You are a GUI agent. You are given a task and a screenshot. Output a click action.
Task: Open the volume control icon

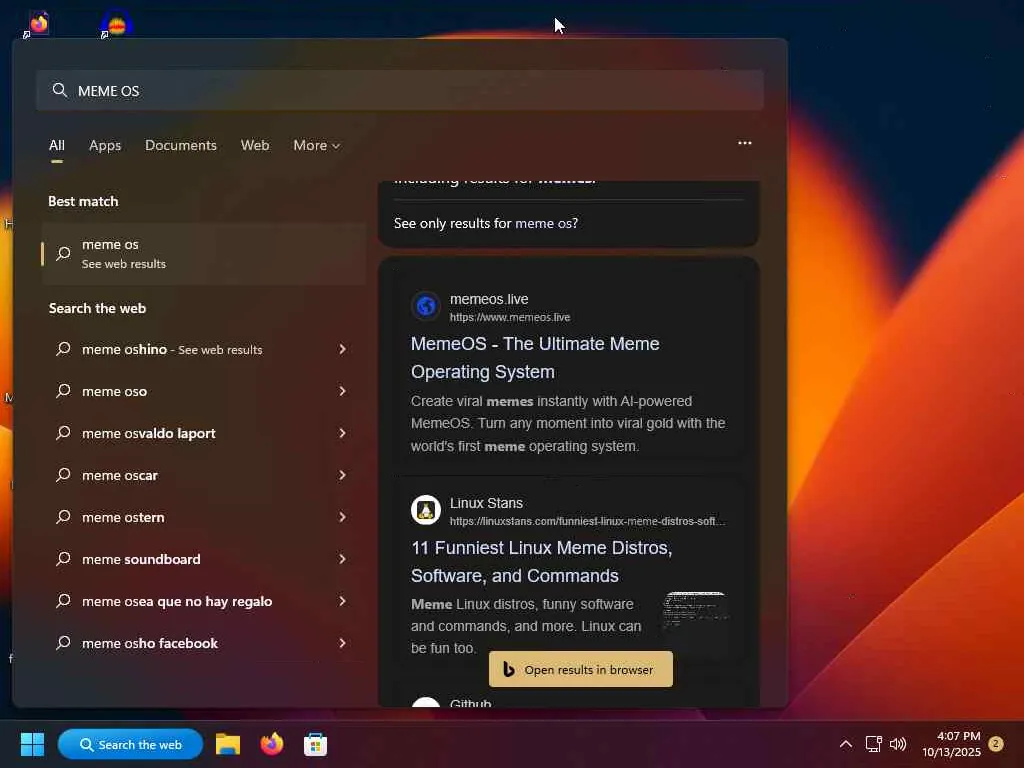tap(898, 744)
